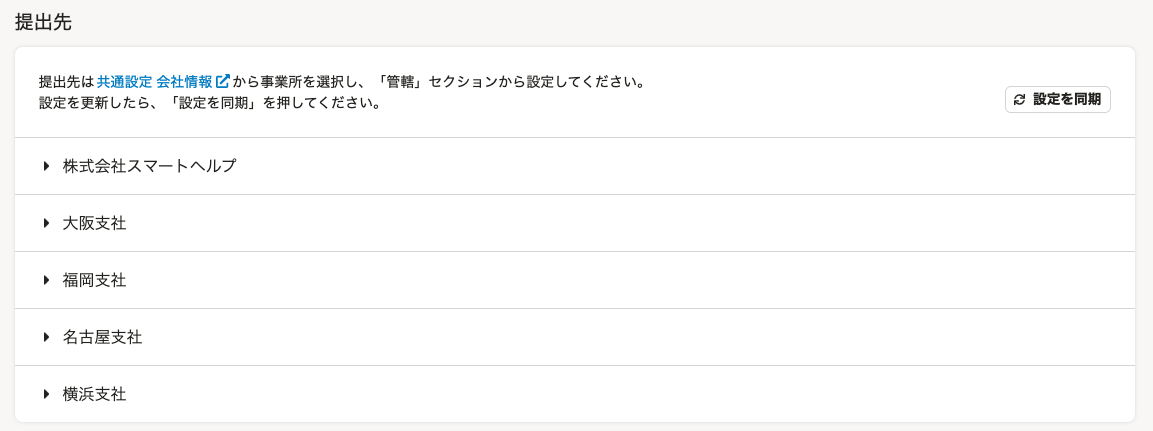The width and height of the screenshot is (1153, 431).
Task: Click the 提出先 section heading
Action: pyautogui.click(x=43, y=22)
